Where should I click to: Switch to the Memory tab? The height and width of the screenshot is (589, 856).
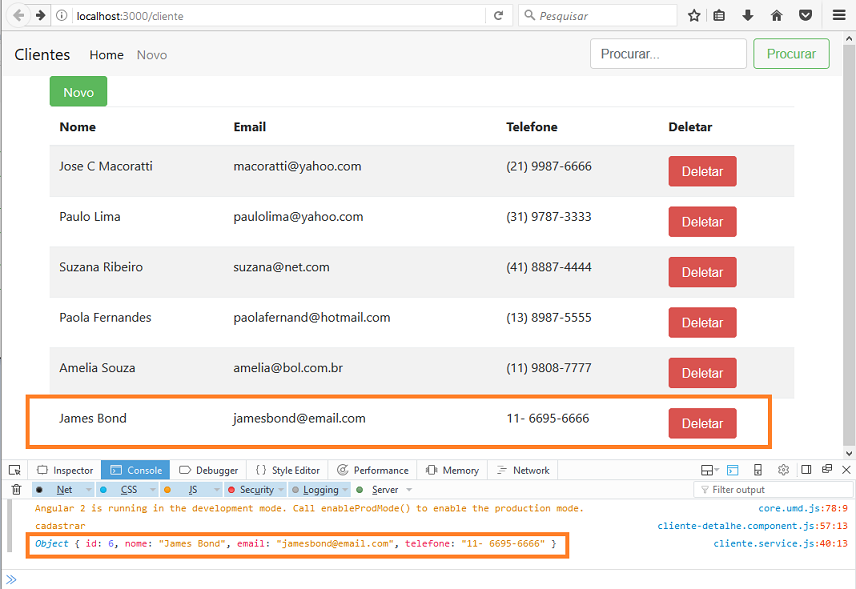tap(452, 470)
